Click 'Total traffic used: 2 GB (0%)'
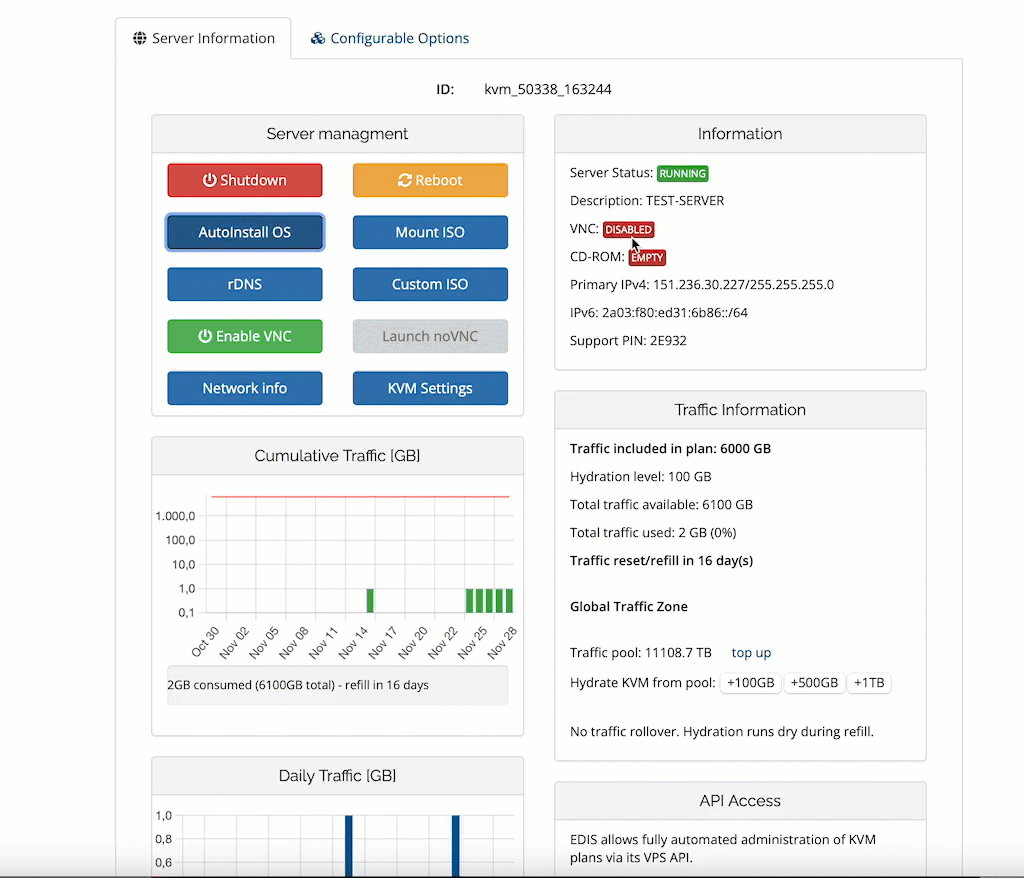 coord(653,533)
